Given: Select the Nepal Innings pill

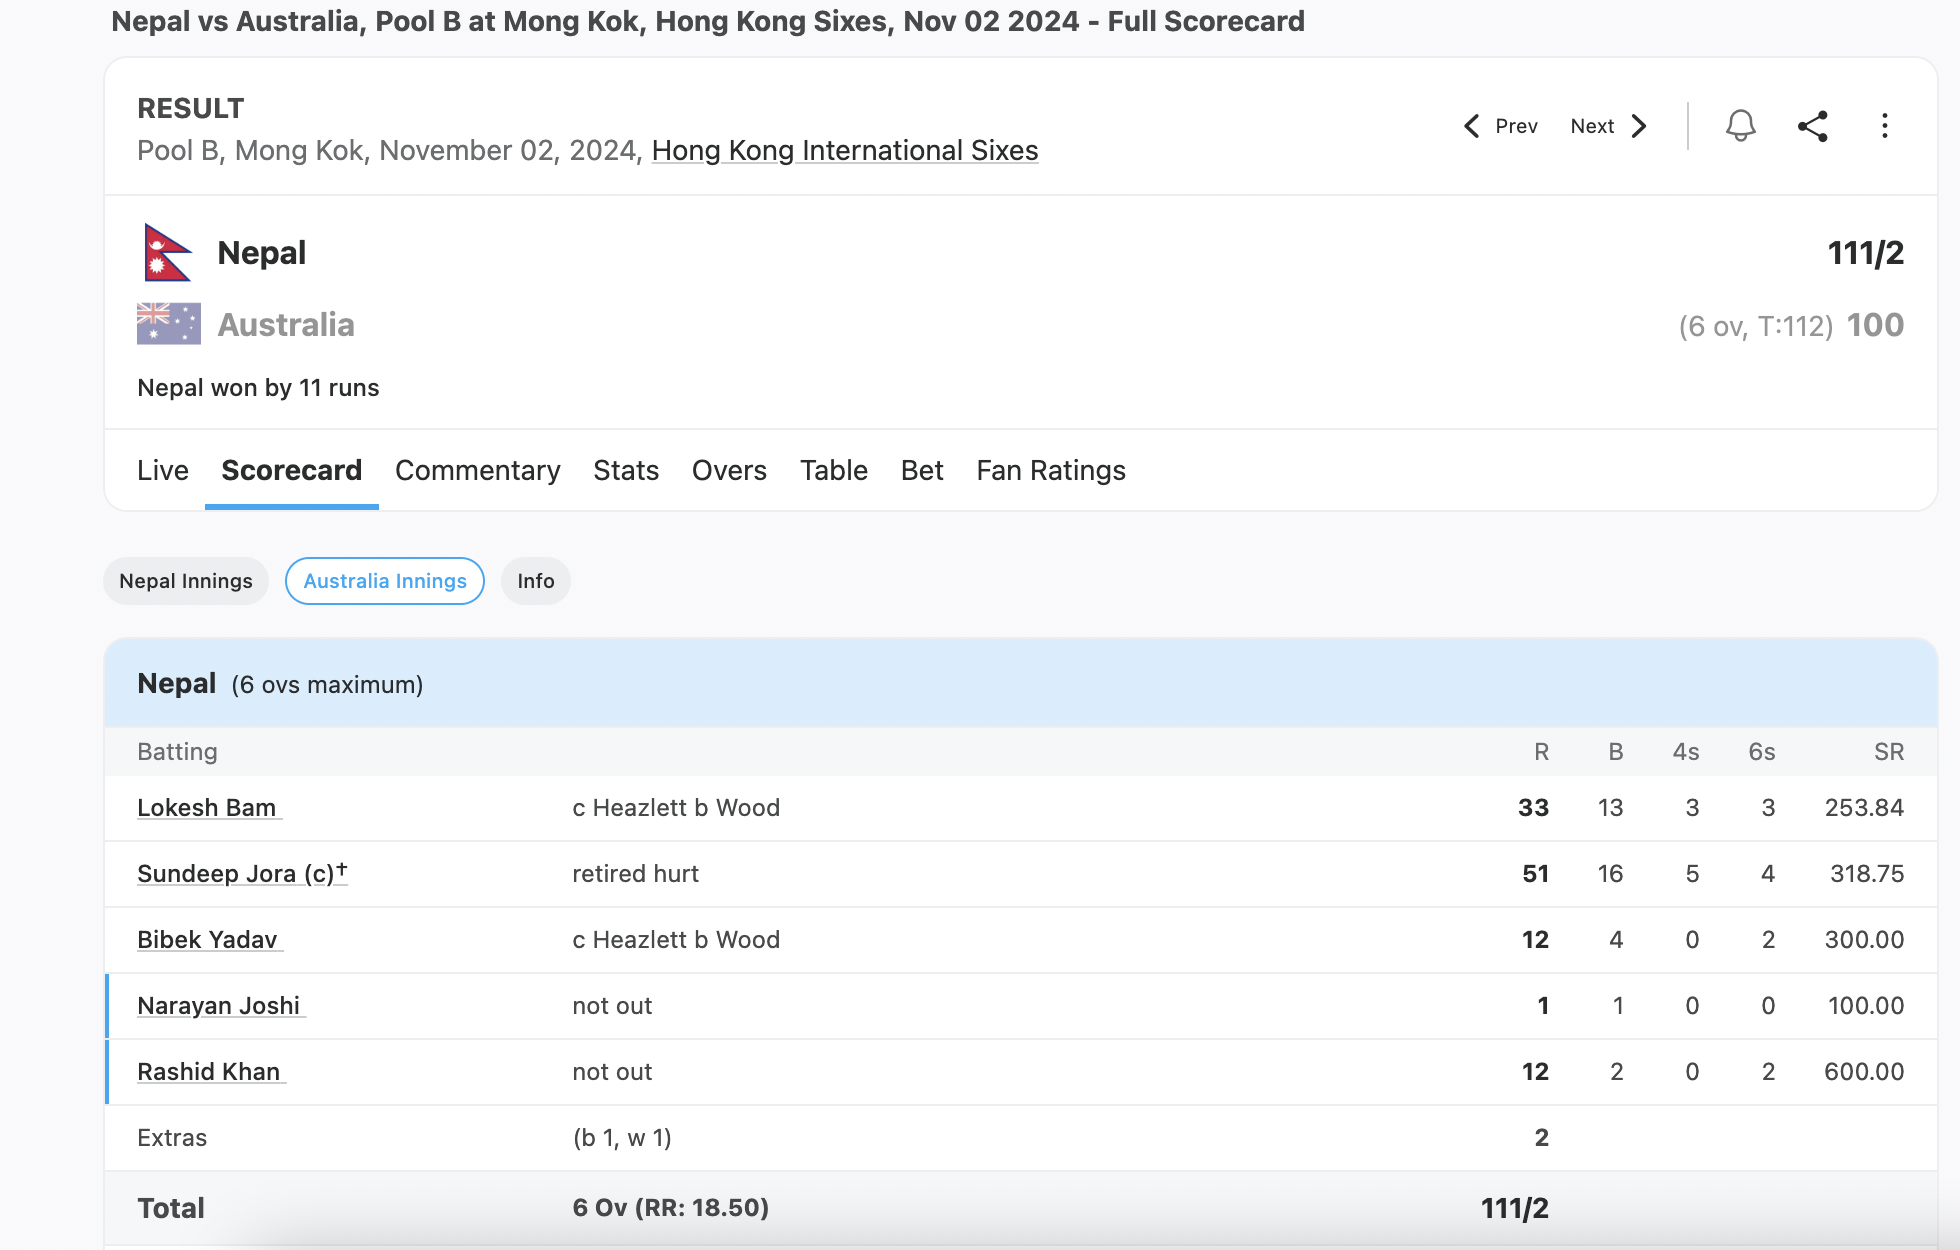Looking at the screenshot, I should (x=186, y=581).
